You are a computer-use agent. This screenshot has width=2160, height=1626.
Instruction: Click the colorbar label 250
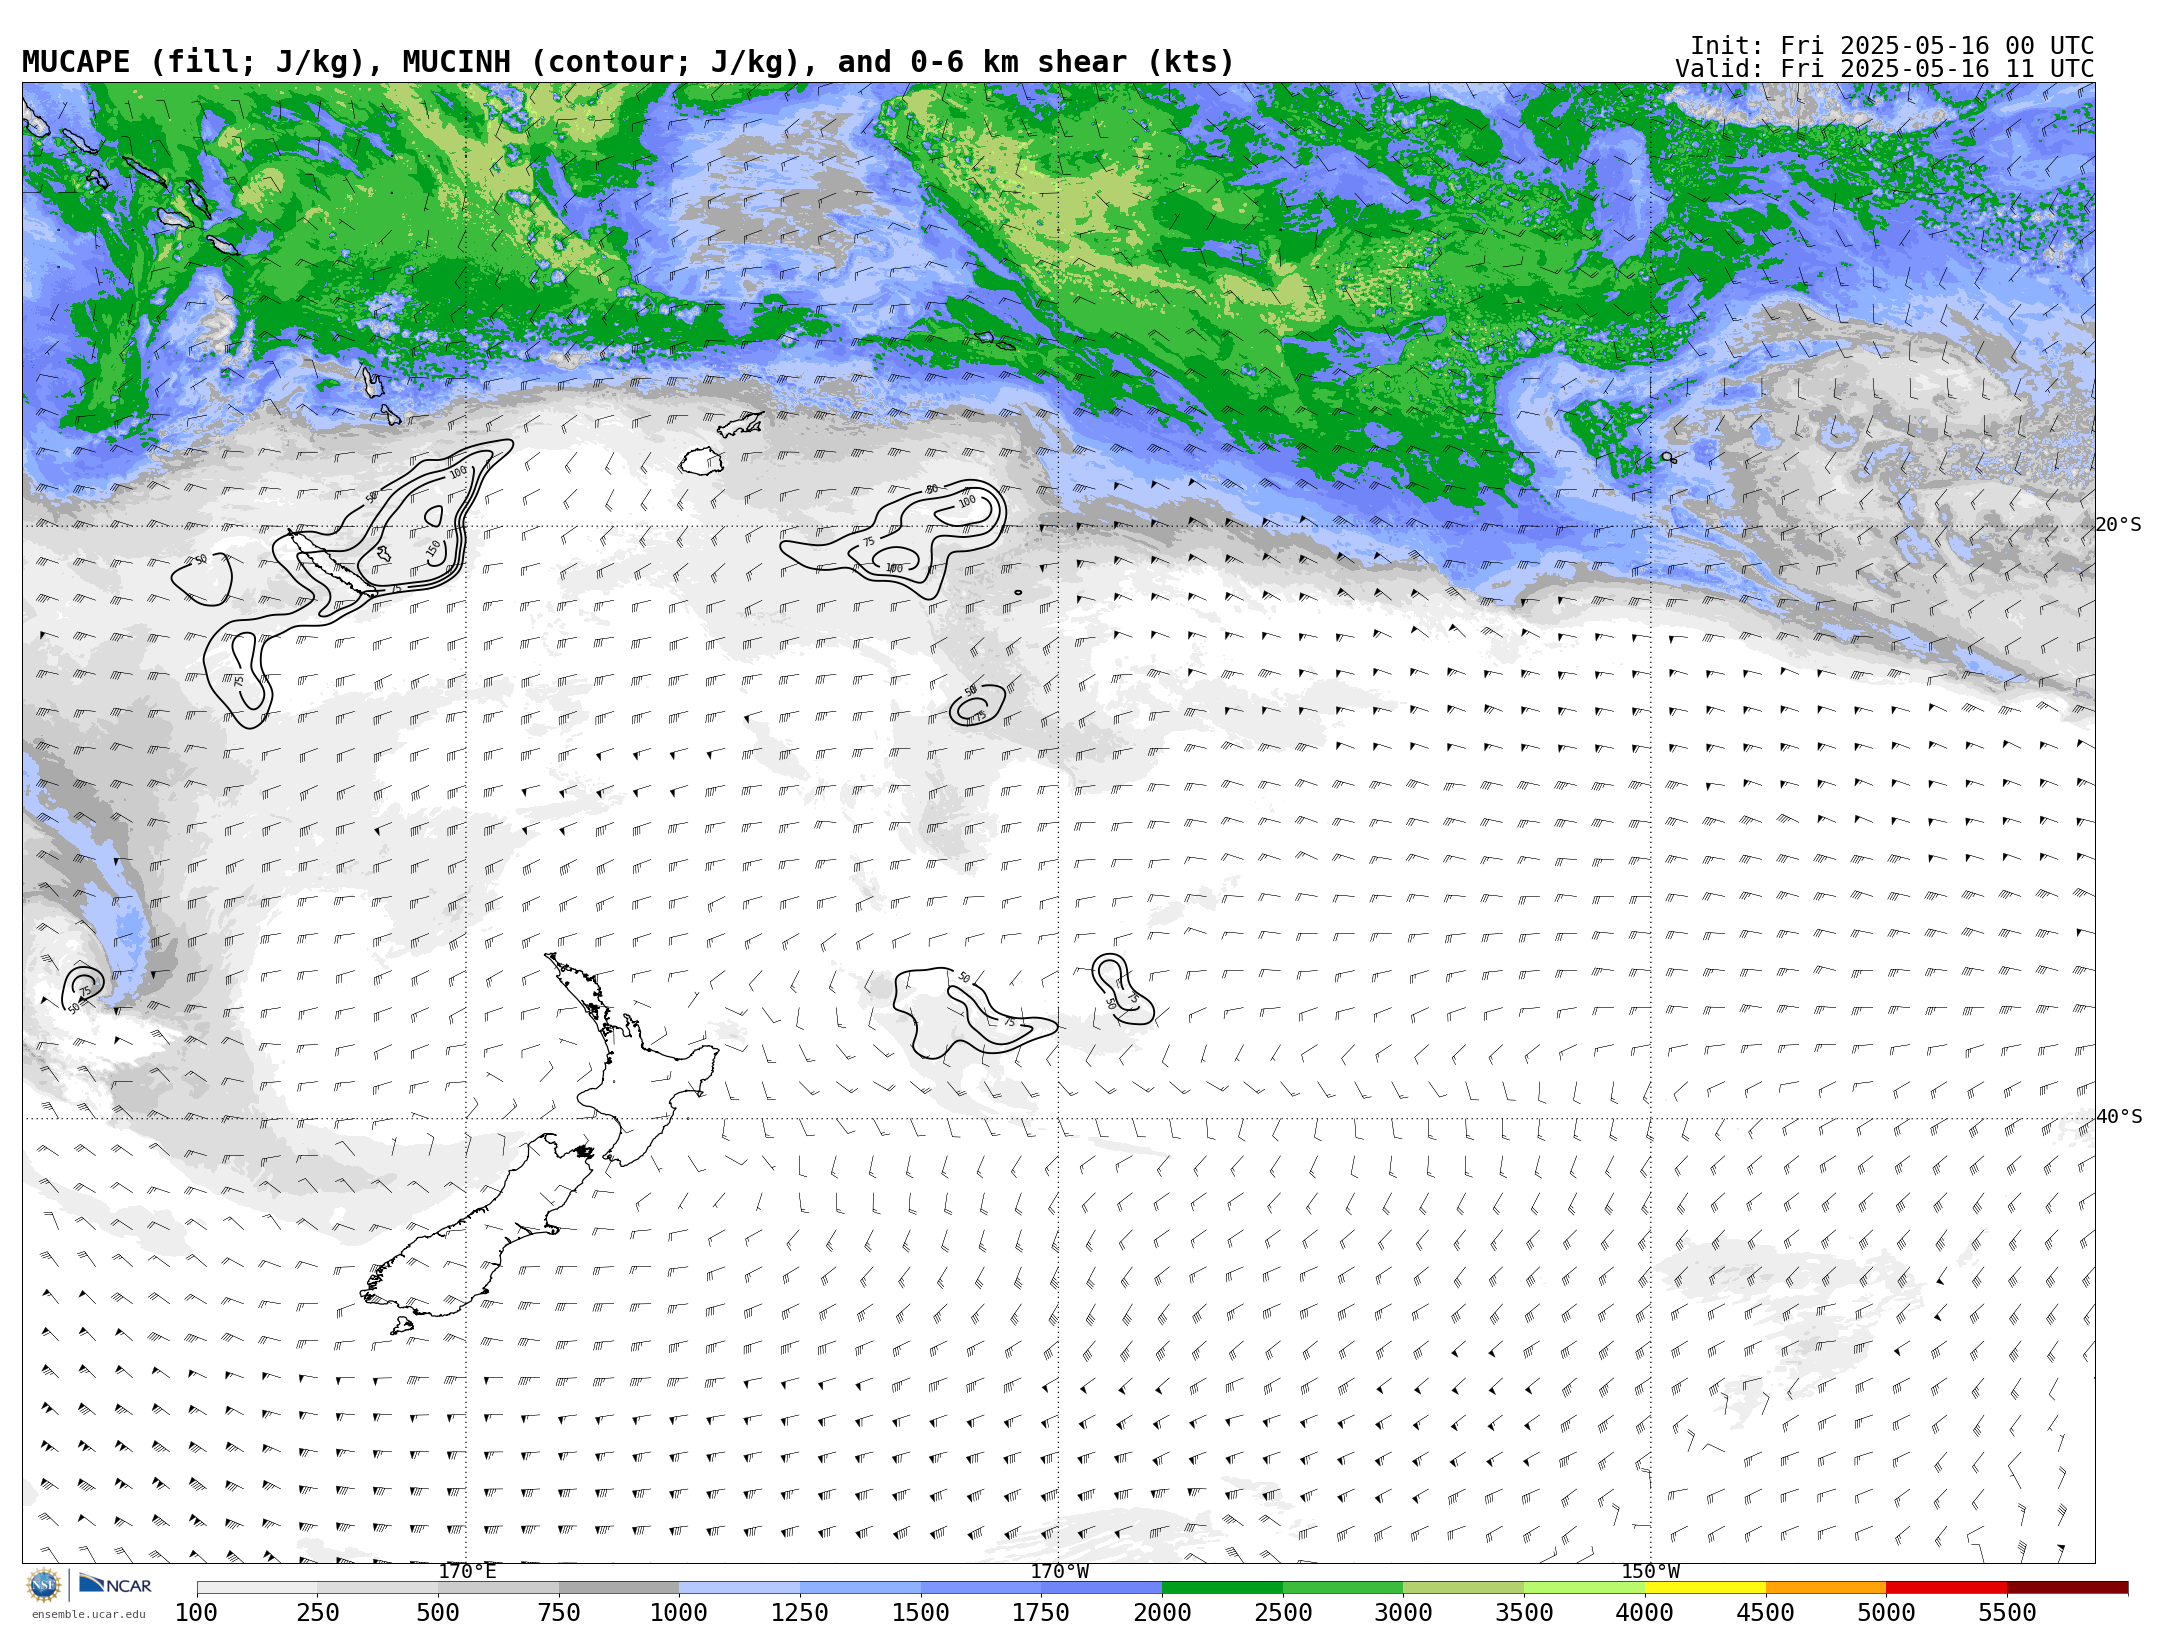(318, 1613)
